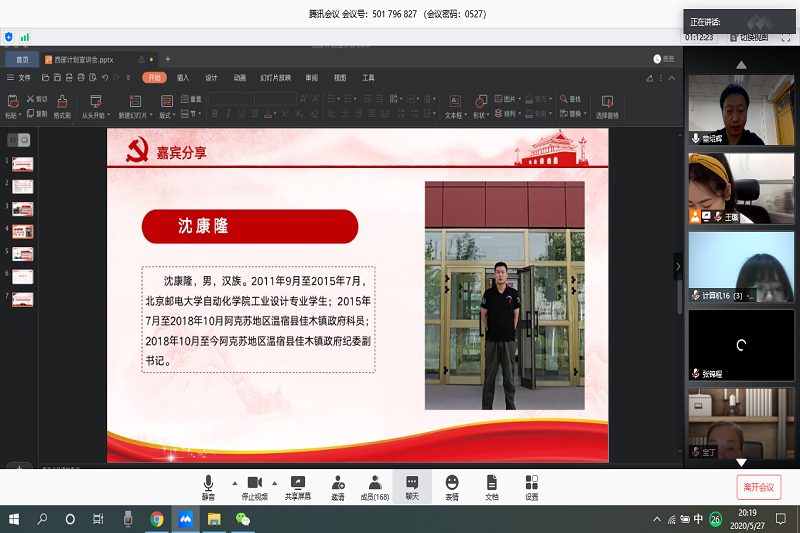This screenshot has width=800, height=533.
Task: Open the emoji reactions icon
Action: pyautogui.click(x=452, y=486)
